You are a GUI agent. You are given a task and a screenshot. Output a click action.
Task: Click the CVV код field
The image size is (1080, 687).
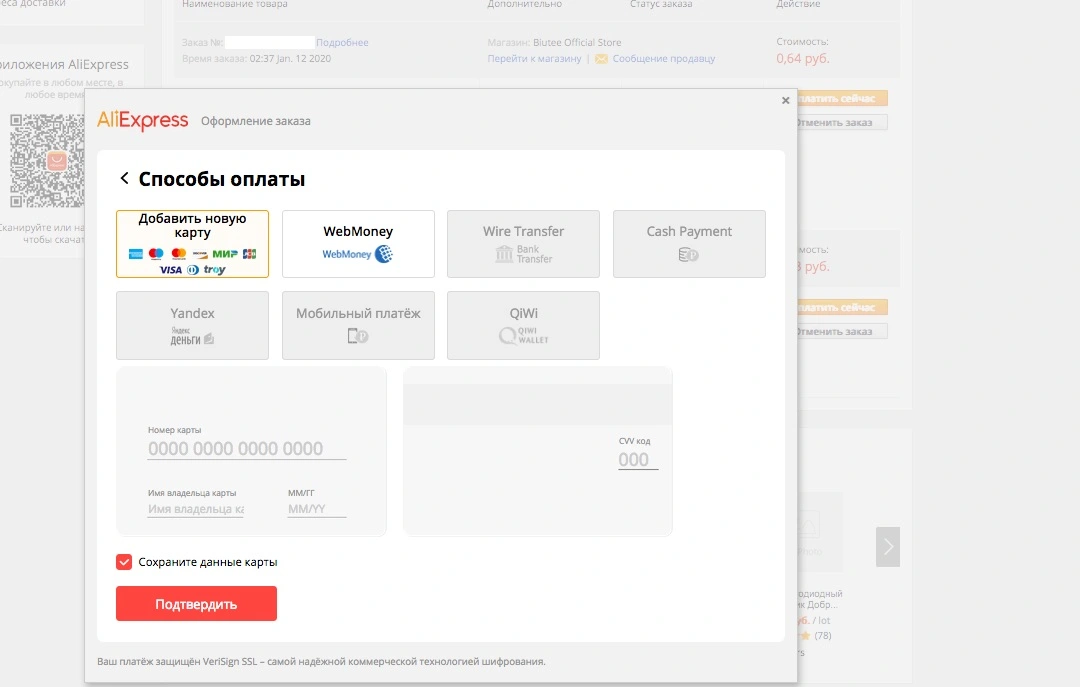(x=638, y=460)
